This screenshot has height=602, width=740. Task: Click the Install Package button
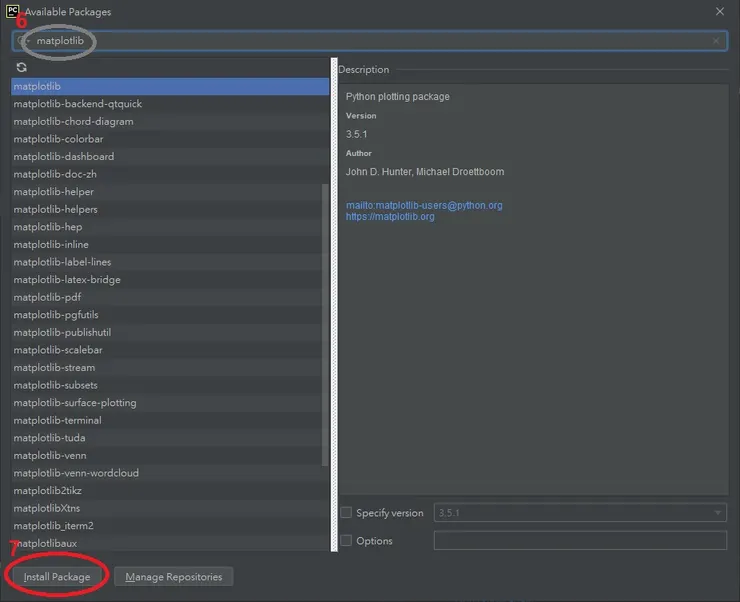[x=57, y=577]
